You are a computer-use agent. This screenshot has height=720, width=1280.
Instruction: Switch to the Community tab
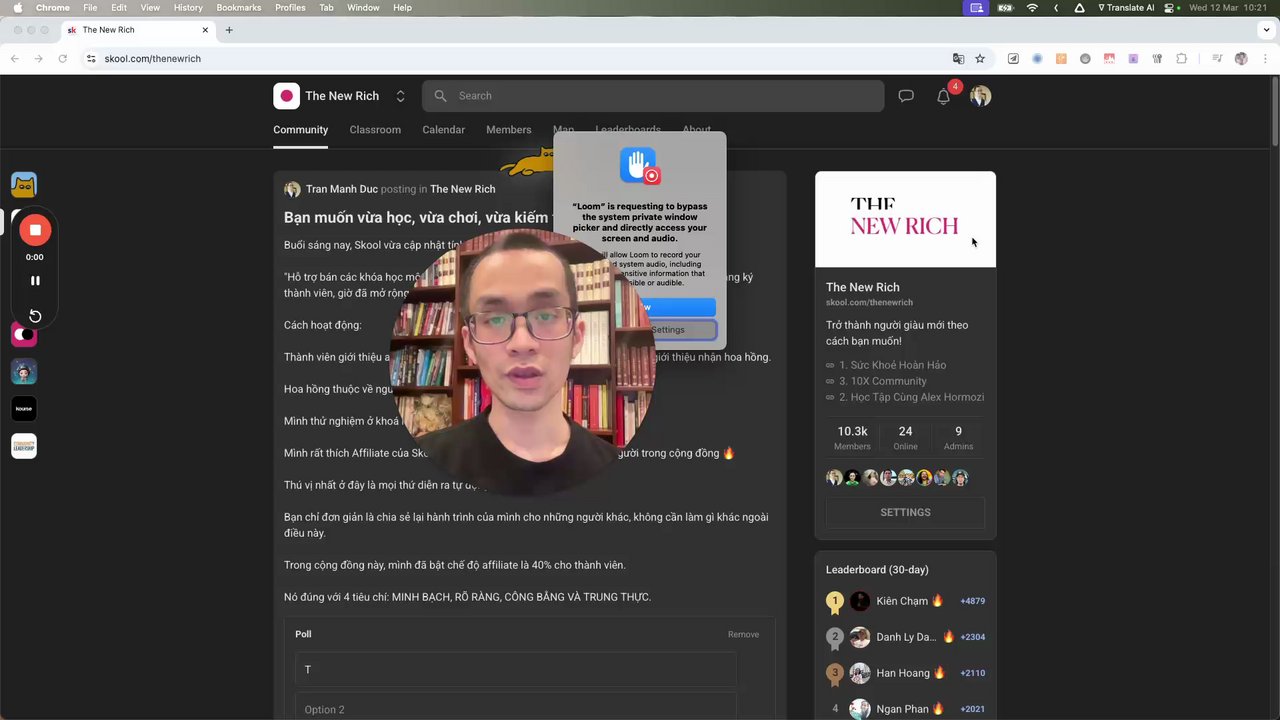300,130
